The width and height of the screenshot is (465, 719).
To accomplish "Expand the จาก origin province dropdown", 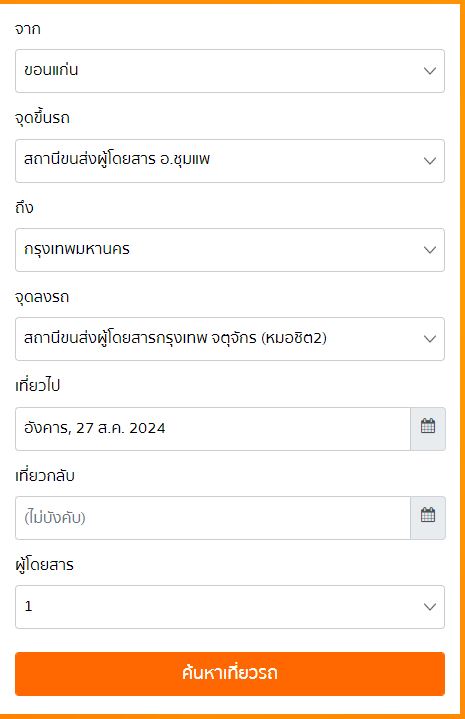I will (x=230, y=71).
